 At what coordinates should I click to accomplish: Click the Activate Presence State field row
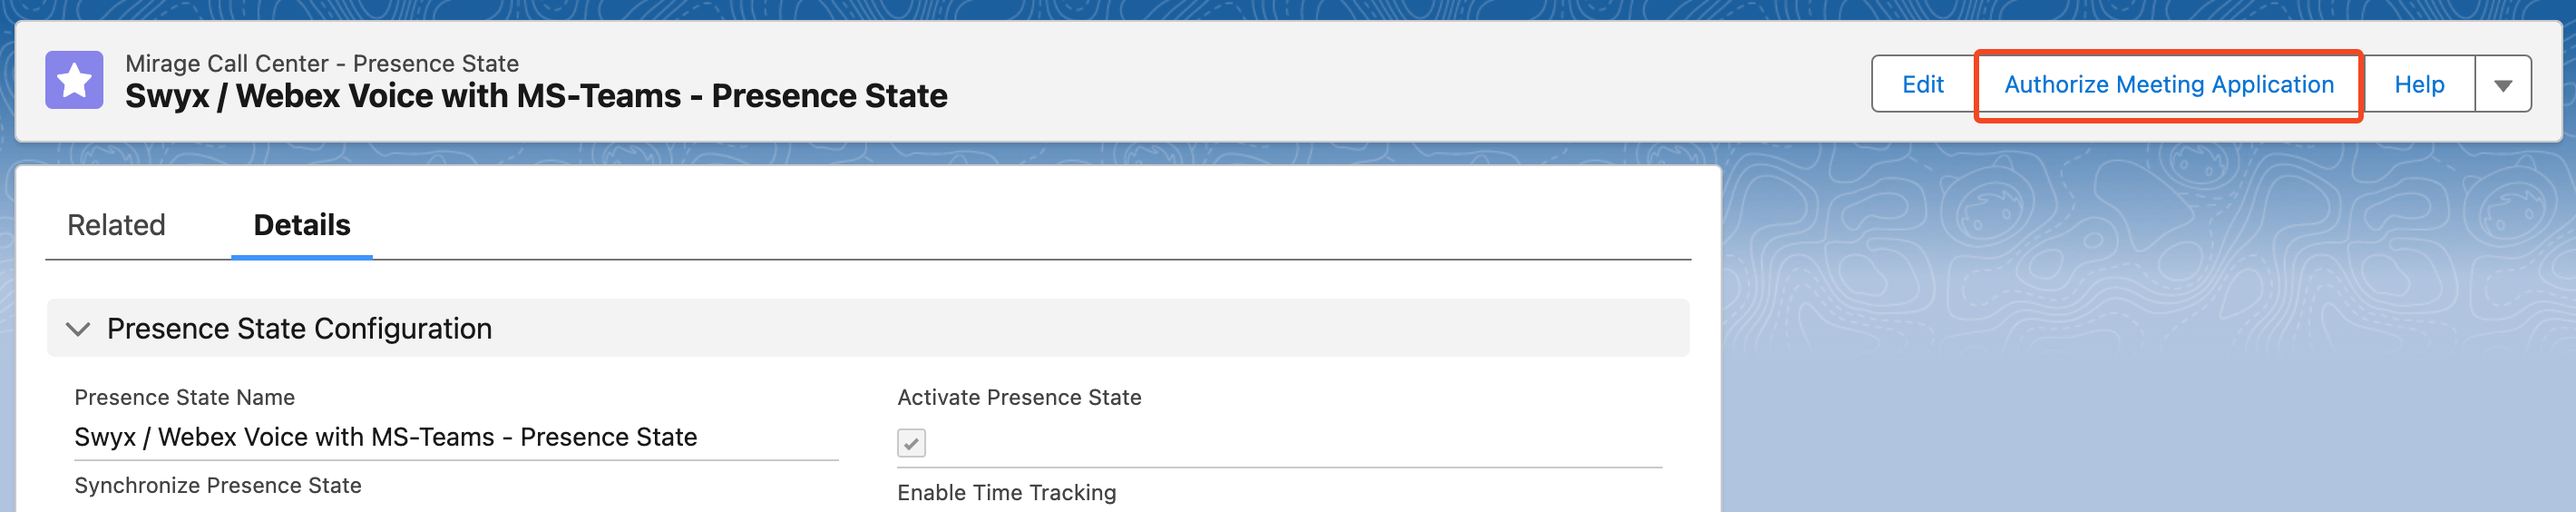tap(1279, 425)
